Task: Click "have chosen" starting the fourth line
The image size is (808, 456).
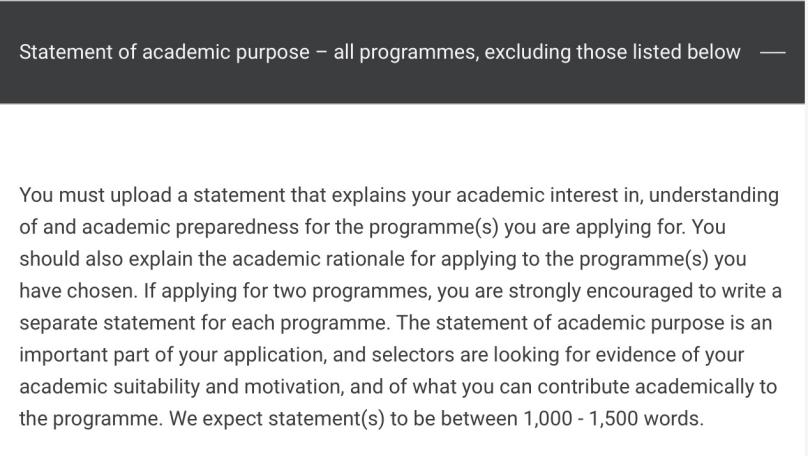Action: tap(78, 291)
